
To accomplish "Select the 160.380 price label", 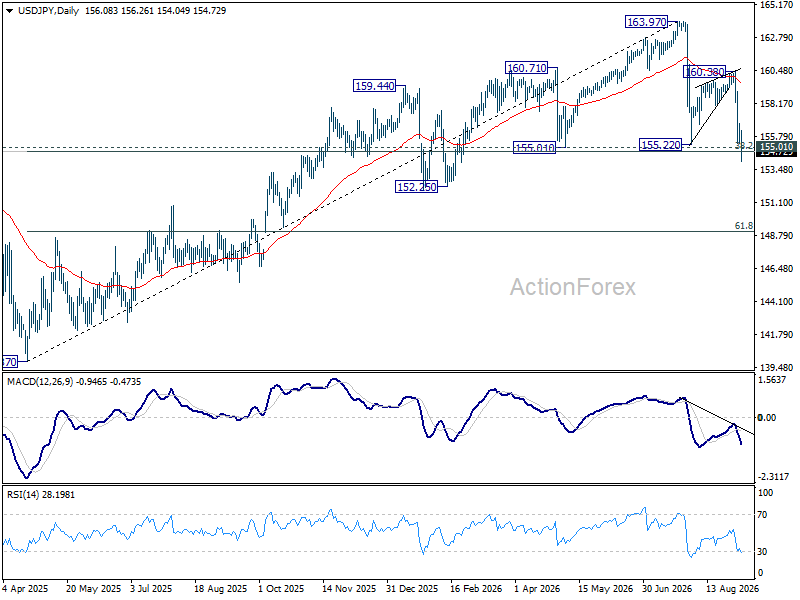I will (x=705, y=72).
